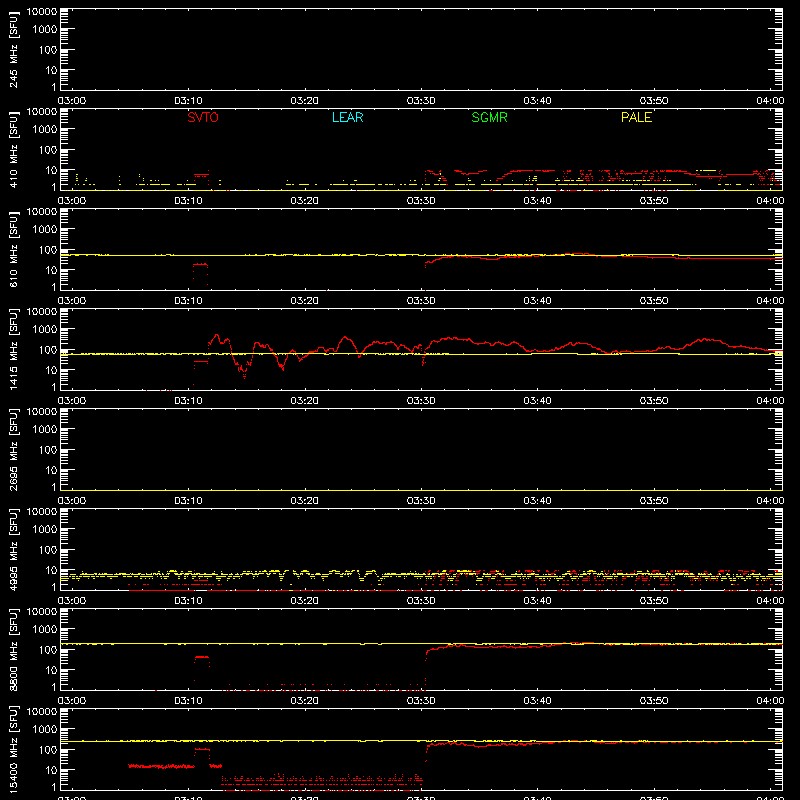
Task: Click 03:00 tick under the 245 MHz panel
Action: coord(72,101)
